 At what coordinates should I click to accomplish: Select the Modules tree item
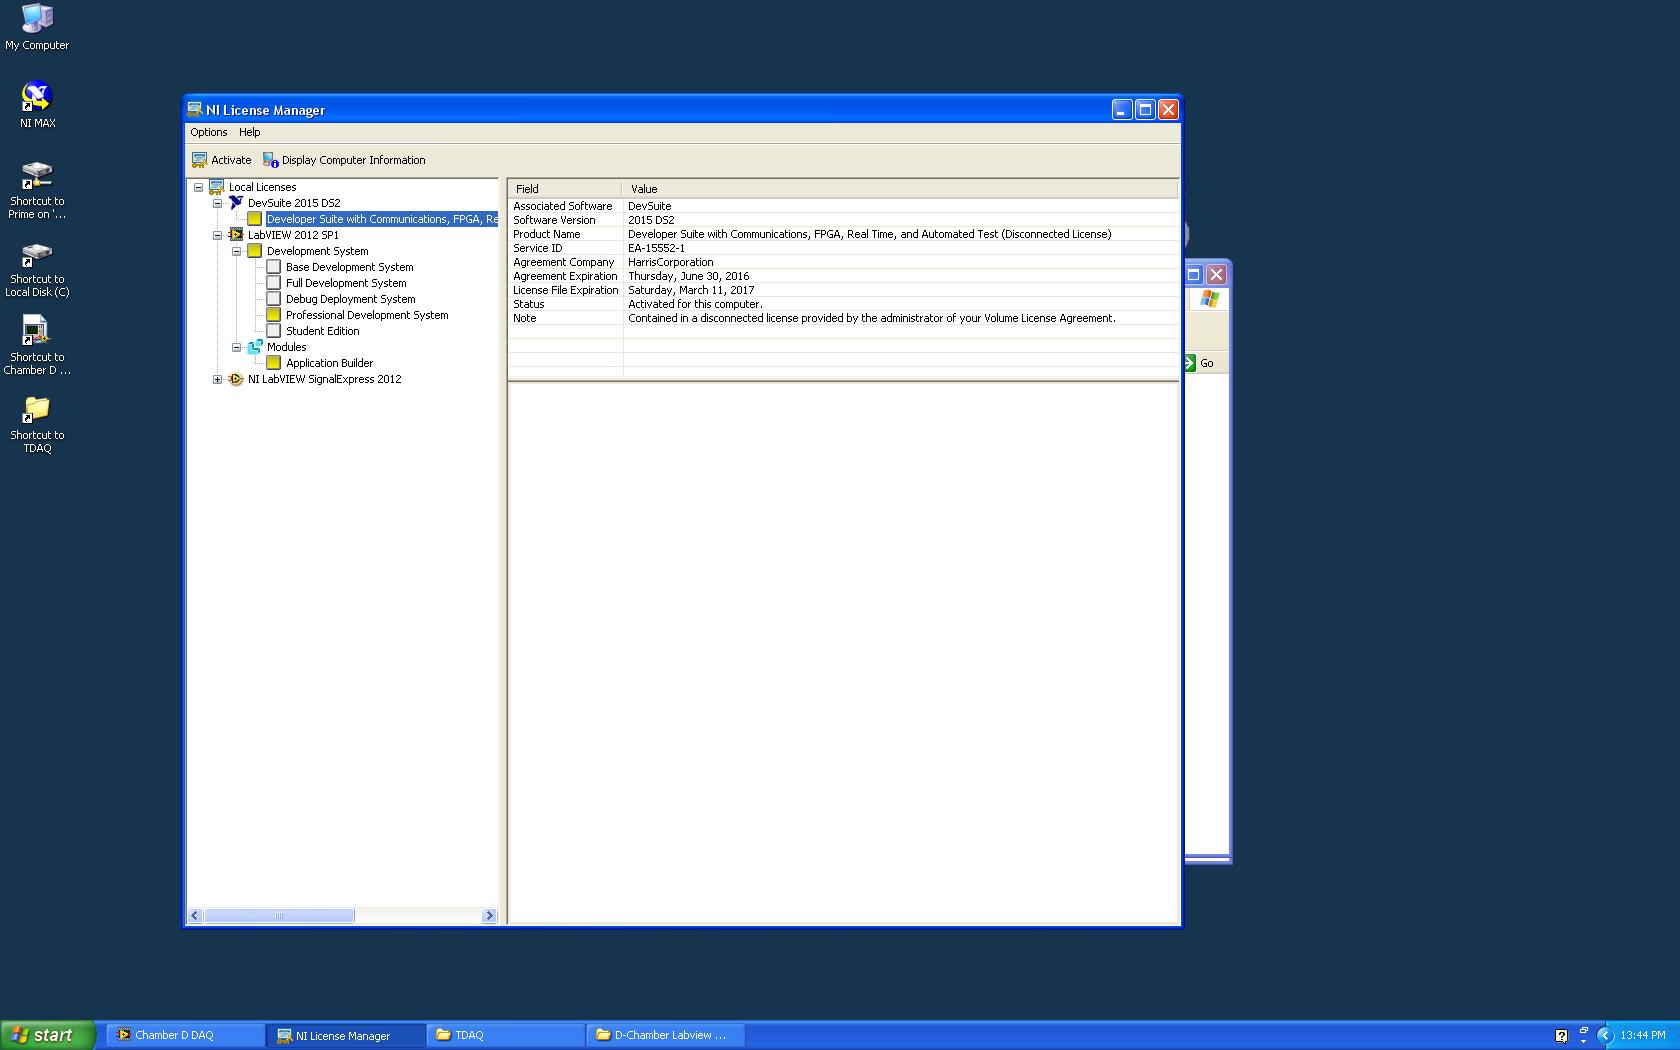tap(286, 347)
